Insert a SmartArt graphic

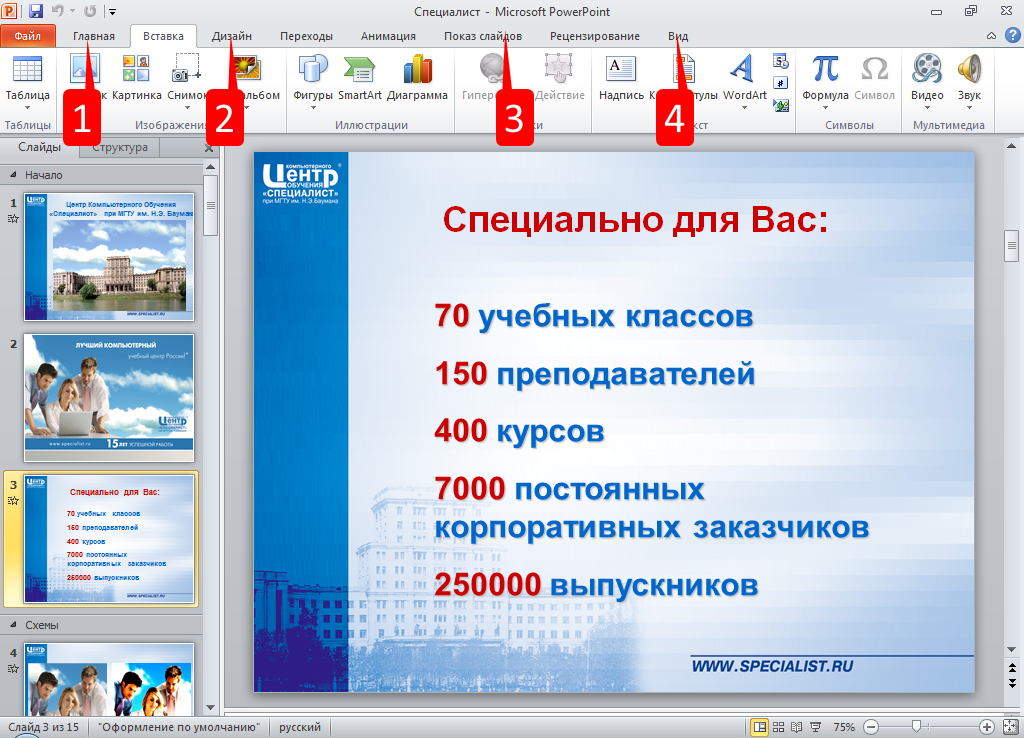tap(359, 78)
